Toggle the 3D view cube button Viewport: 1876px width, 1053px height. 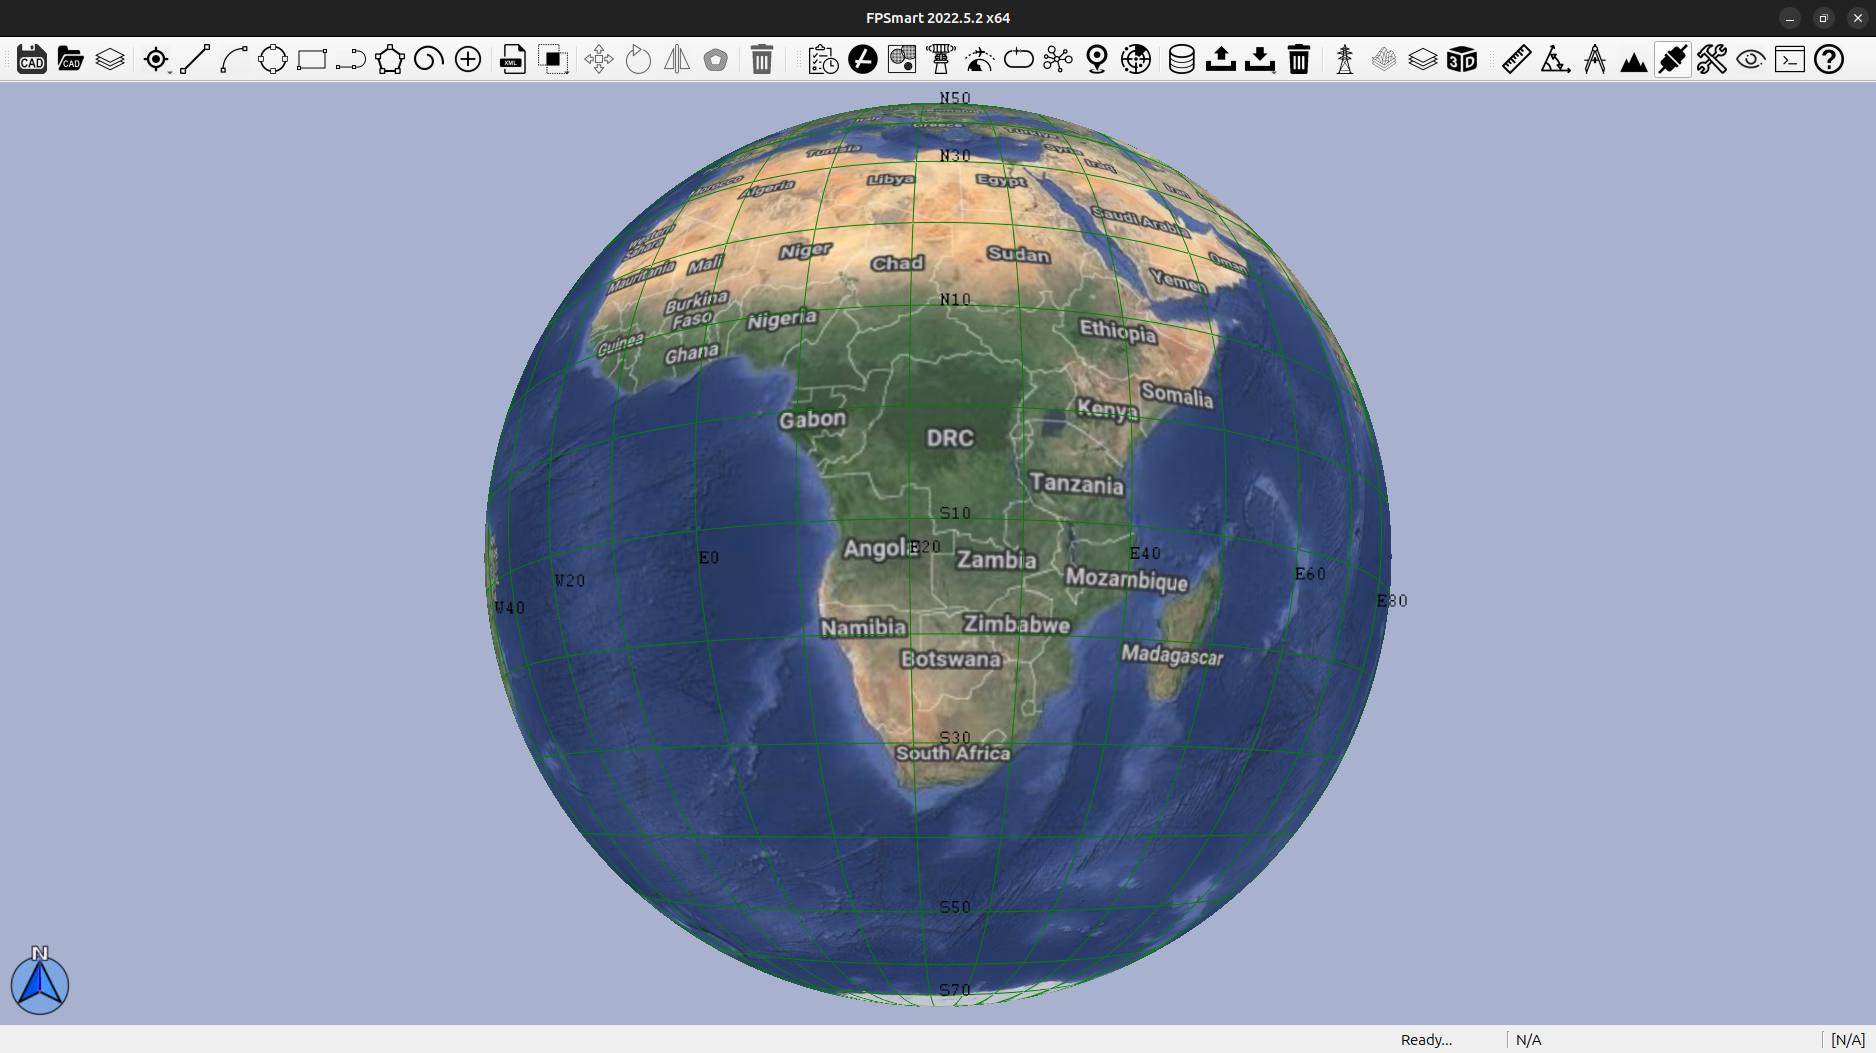(1462, 60)
